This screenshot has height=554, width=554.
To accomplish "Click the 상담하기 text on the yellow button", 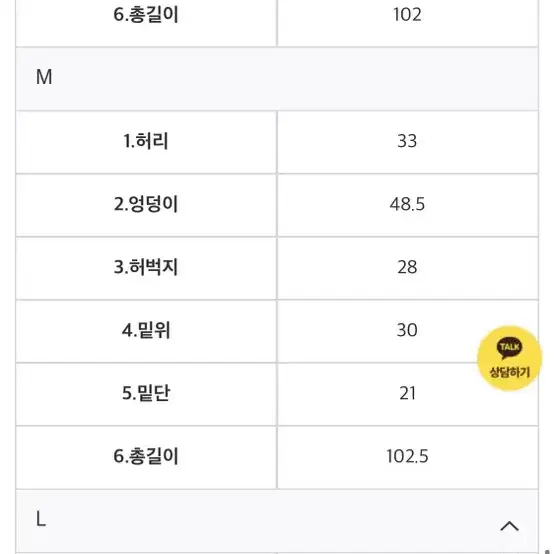I will point(509,372).
